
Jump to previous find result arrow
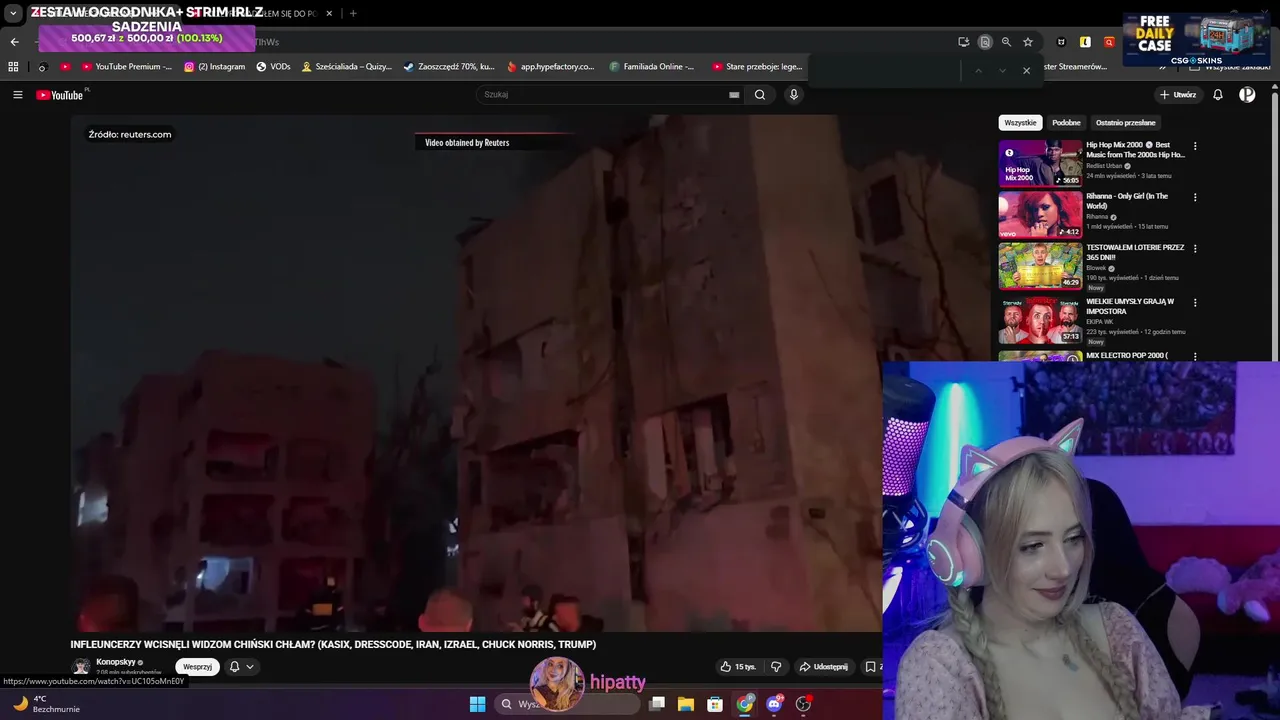[978, 71]
